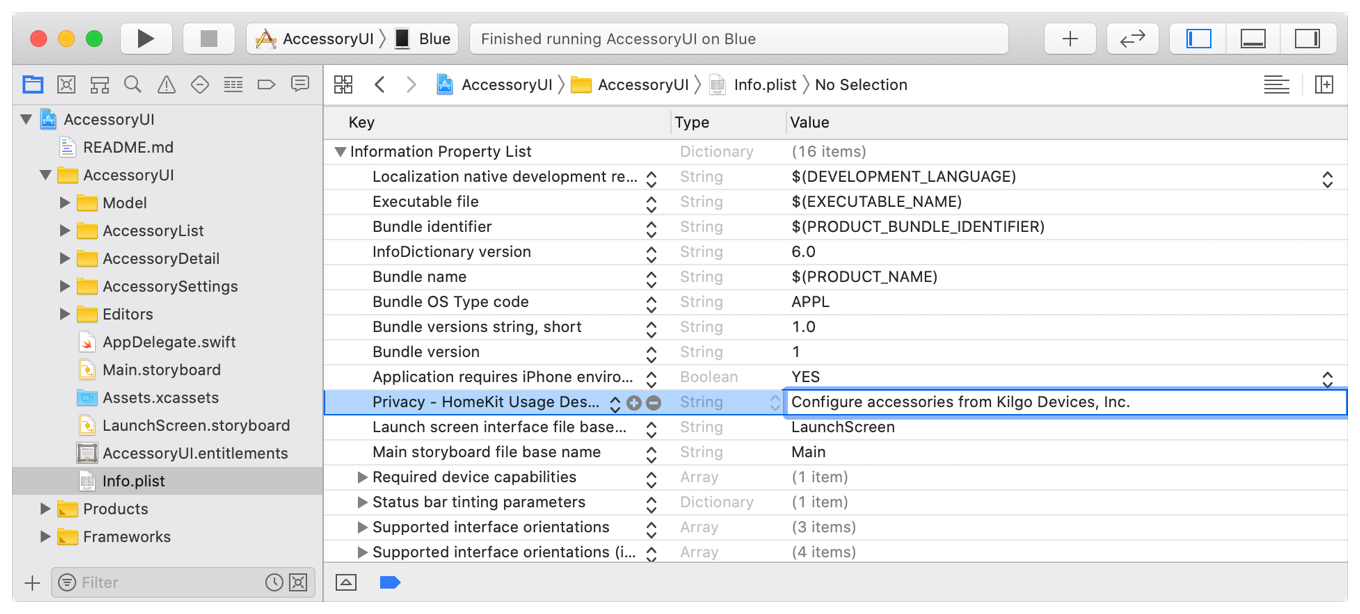Expand Required device capabilities array
This screenshot has width=1360, height=614.
pos(363,477)
